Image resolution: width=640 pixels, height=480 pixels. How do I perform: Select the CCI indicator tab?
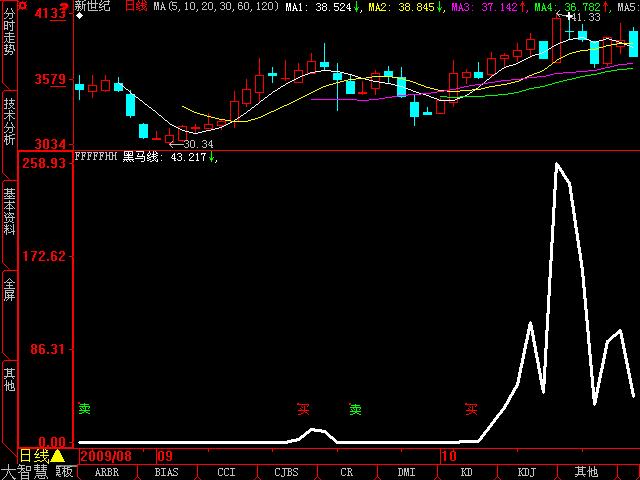click(x=226, y=472)
